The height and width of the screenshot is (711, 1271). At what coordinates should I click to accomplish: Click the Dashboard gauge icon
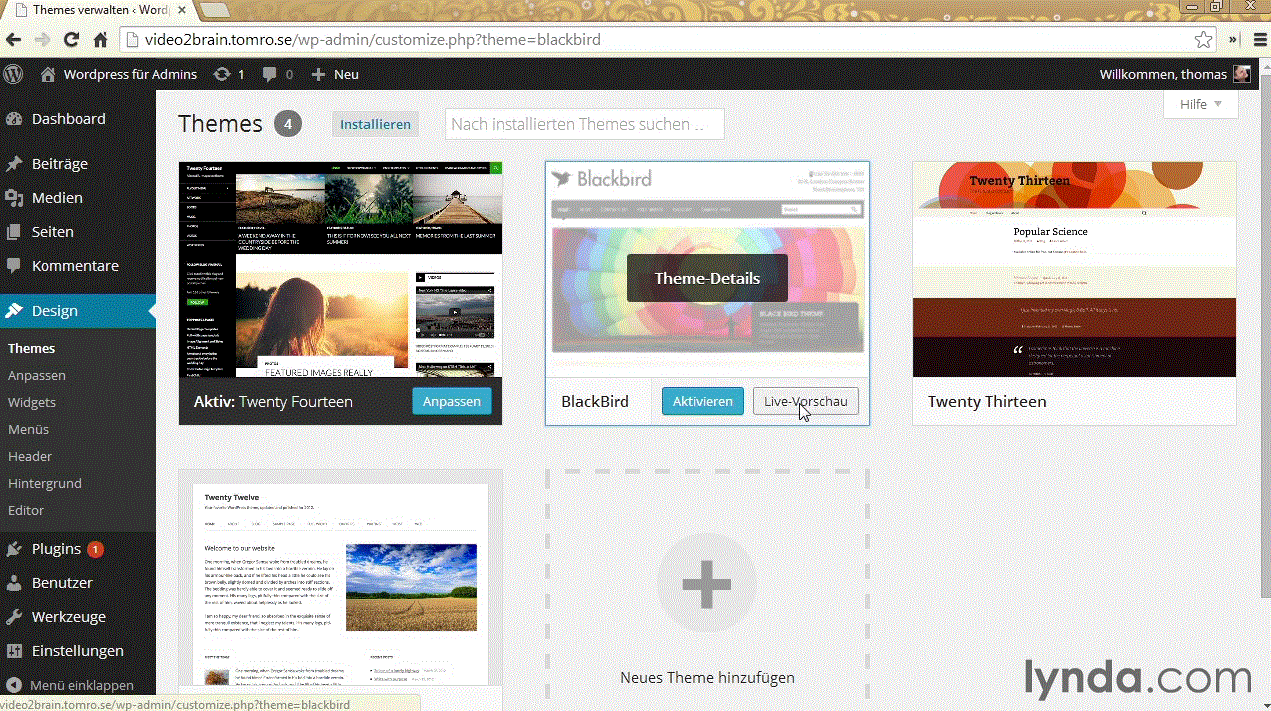[x=14, y=119]
